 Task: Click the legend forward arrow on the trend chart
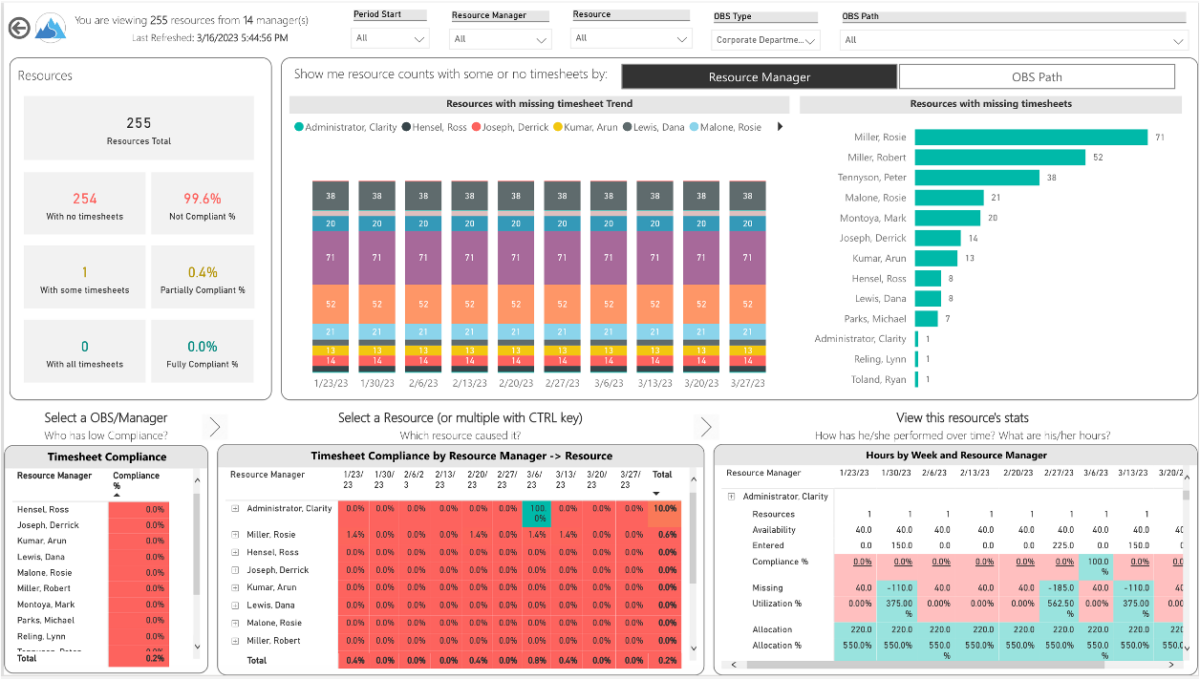[x=780, y=127]
